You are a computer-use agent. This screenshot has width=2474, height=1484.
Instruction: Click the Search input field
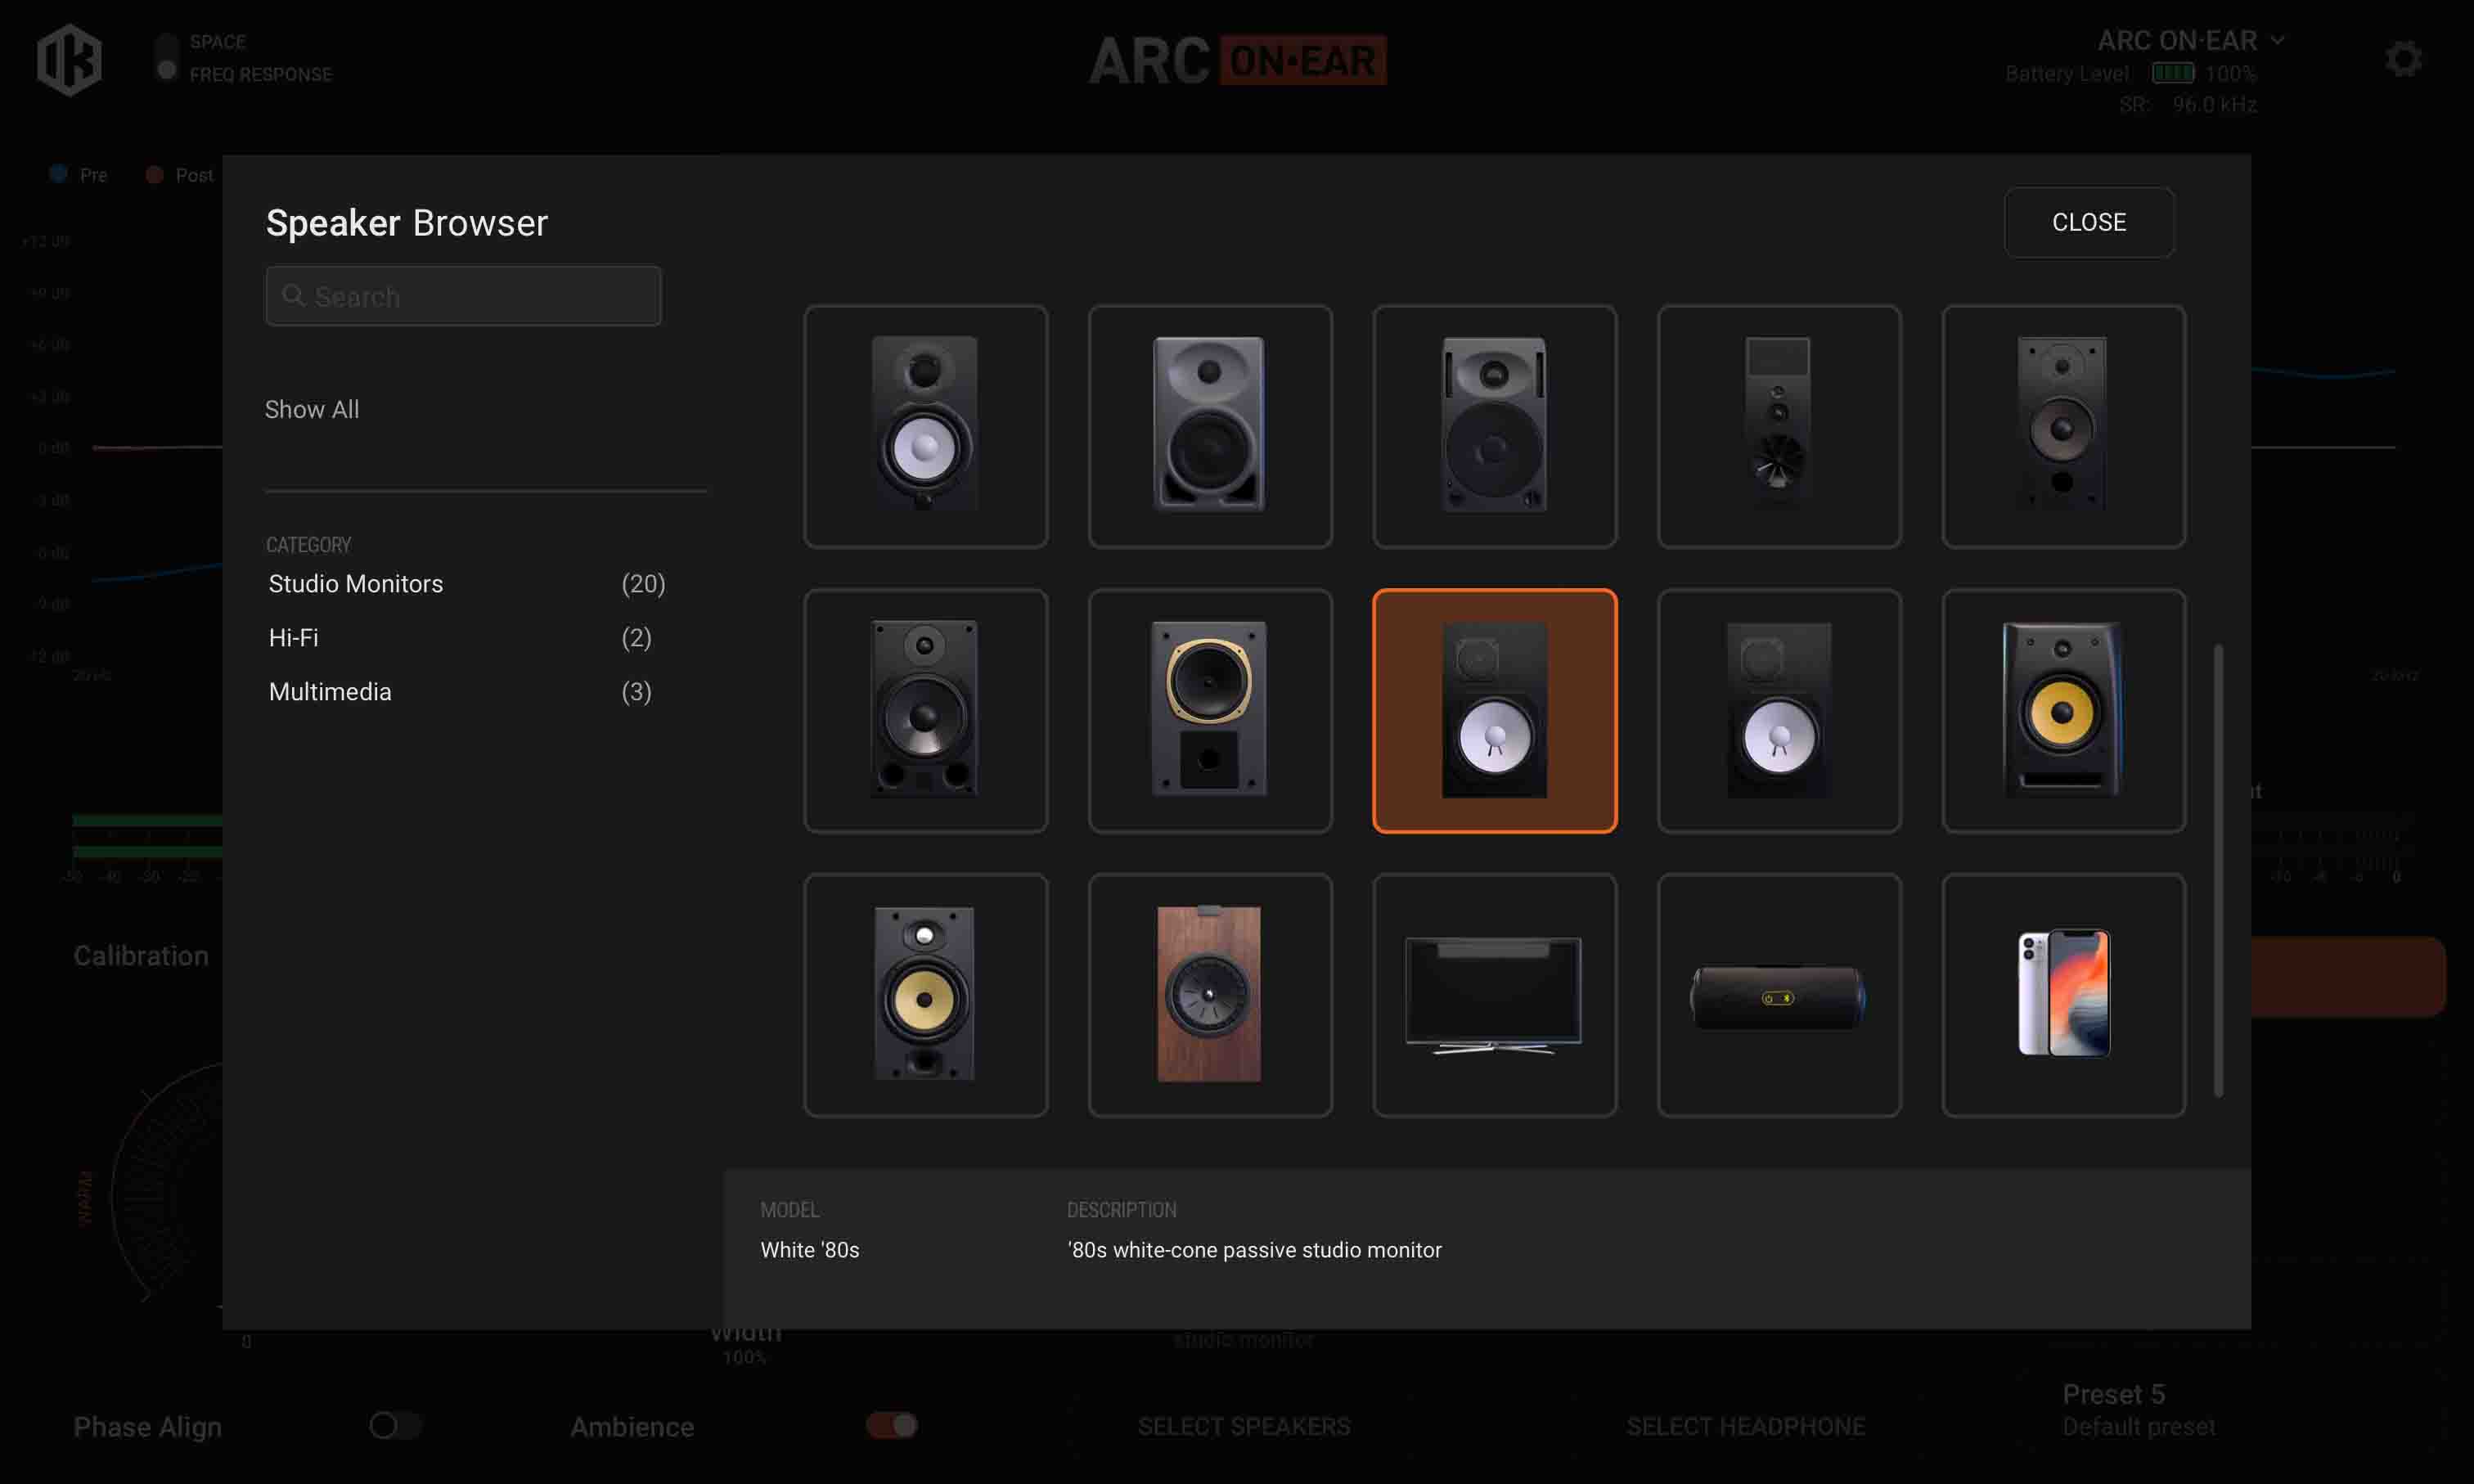tap(463, 296)
